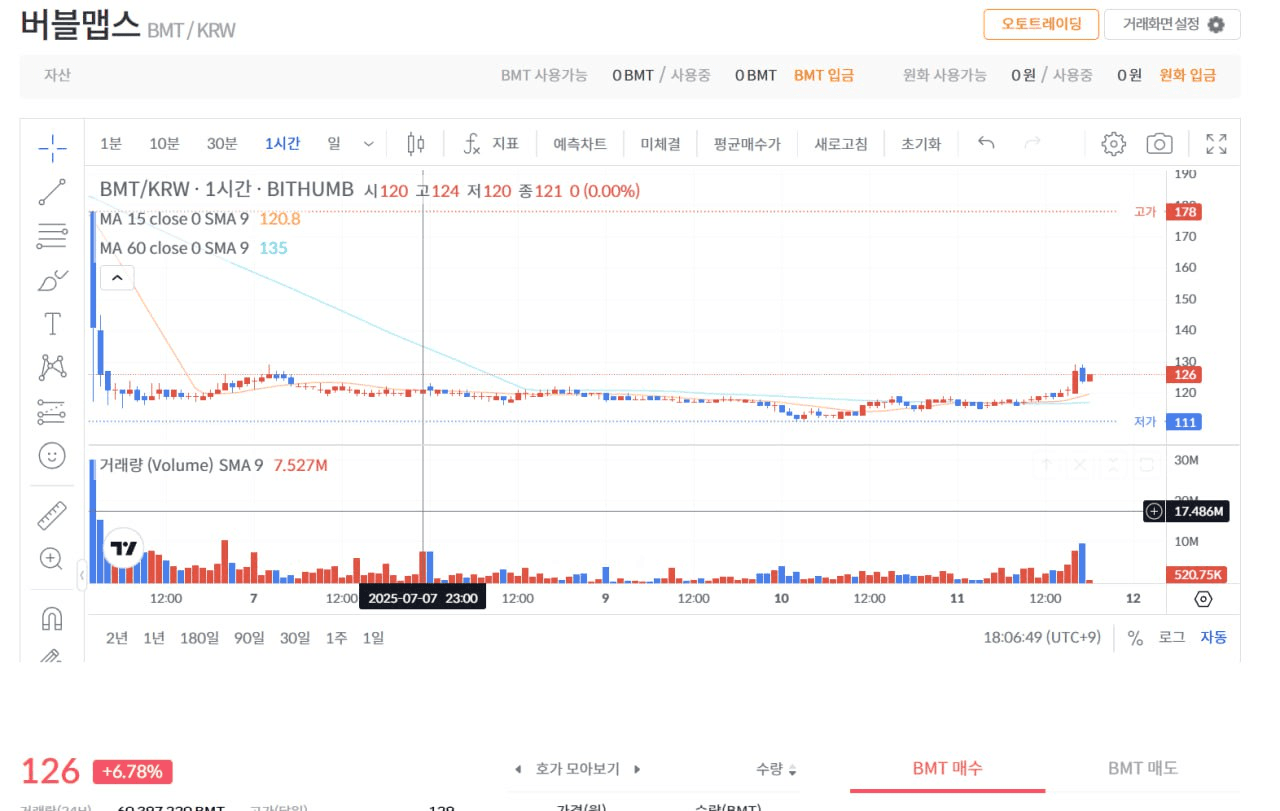Select the text annotation tool
The image size is (1280, 811).
click(52, 324)
